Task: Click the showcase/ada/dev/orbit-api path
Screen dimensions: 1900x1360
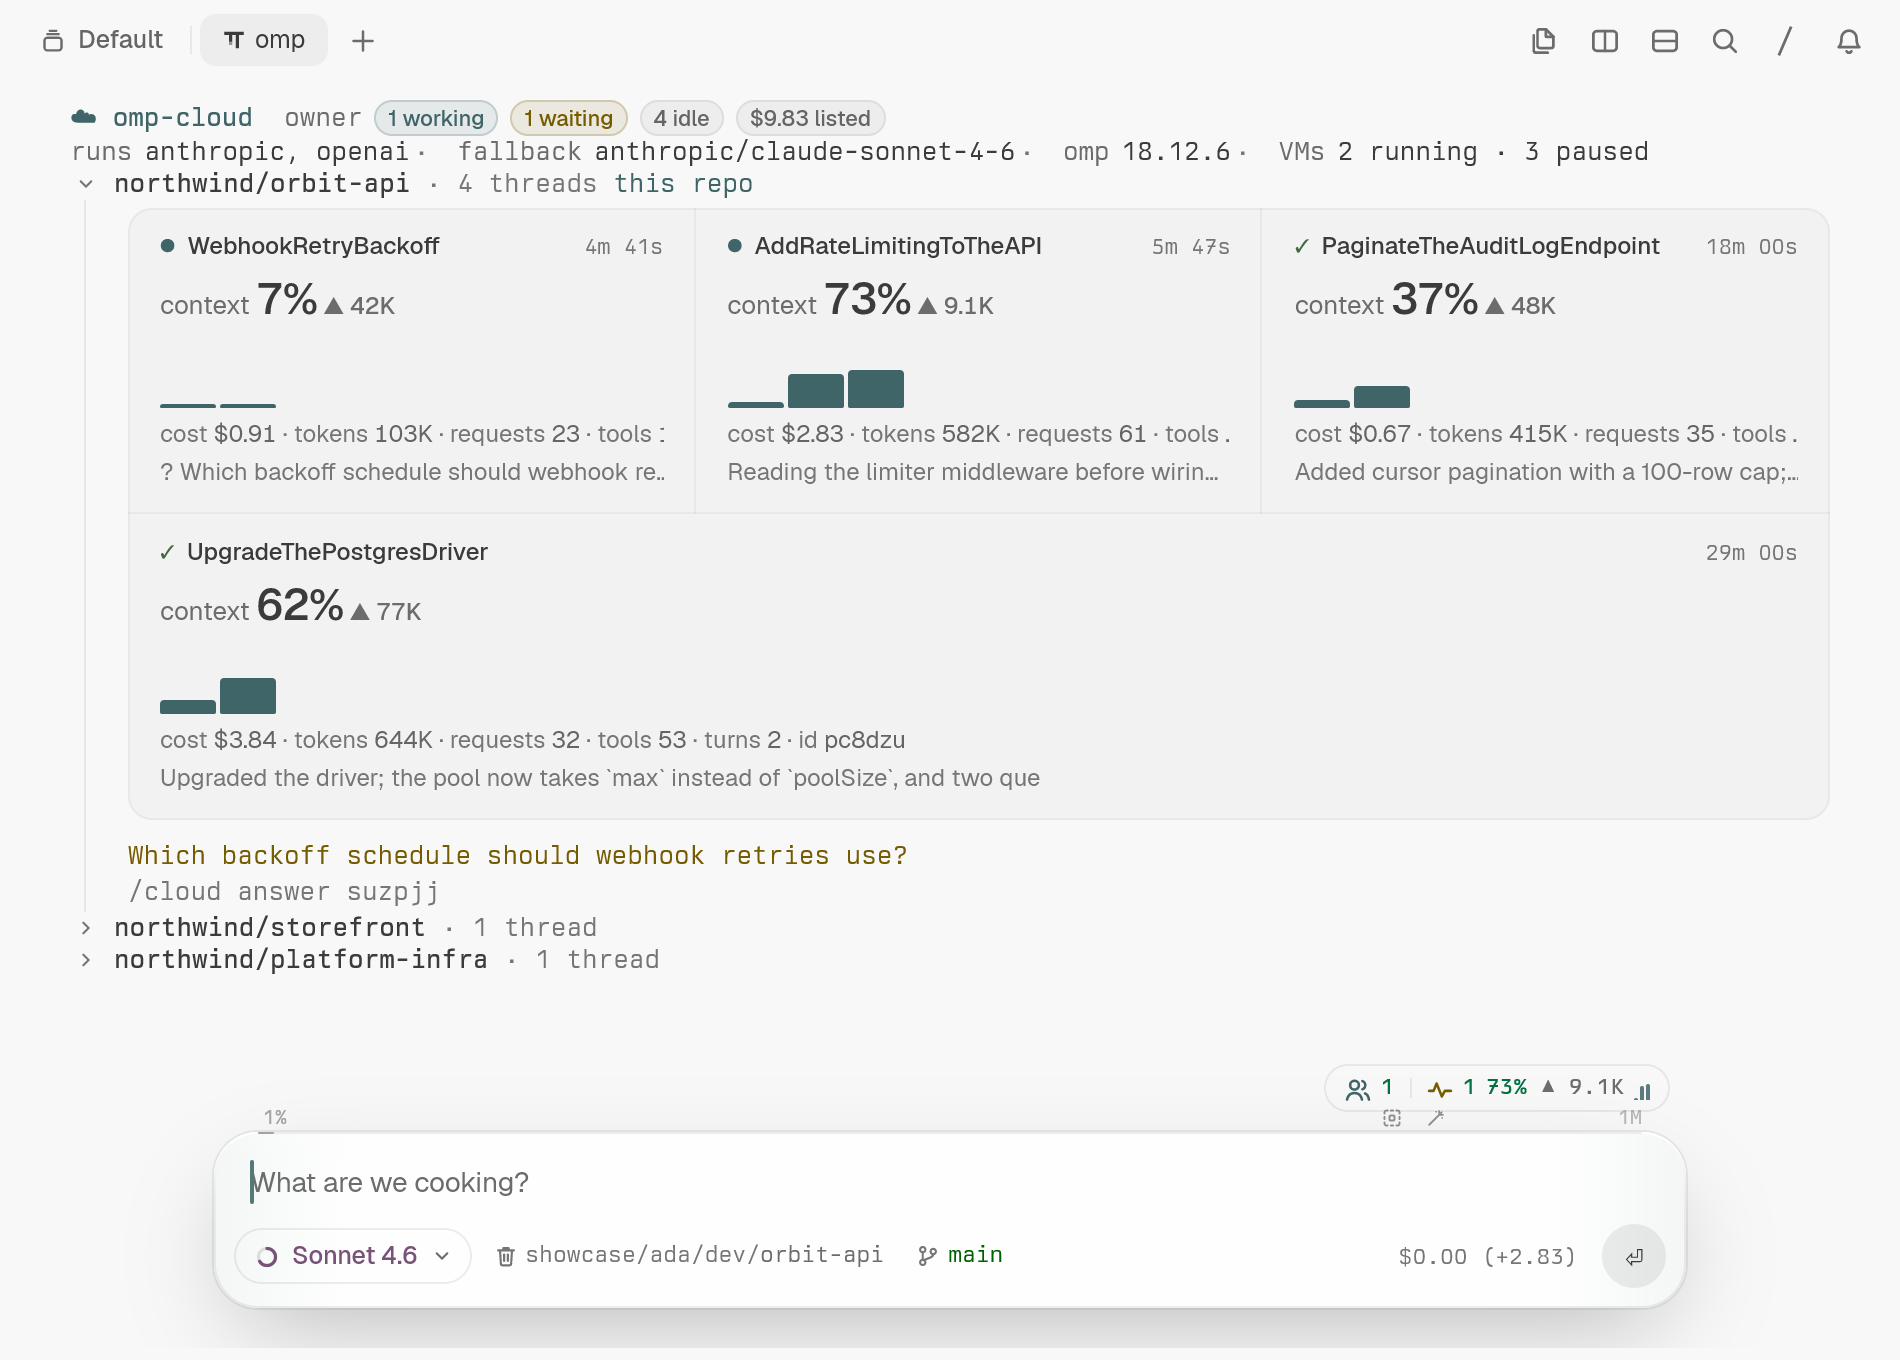Action: click(704, 1255)
